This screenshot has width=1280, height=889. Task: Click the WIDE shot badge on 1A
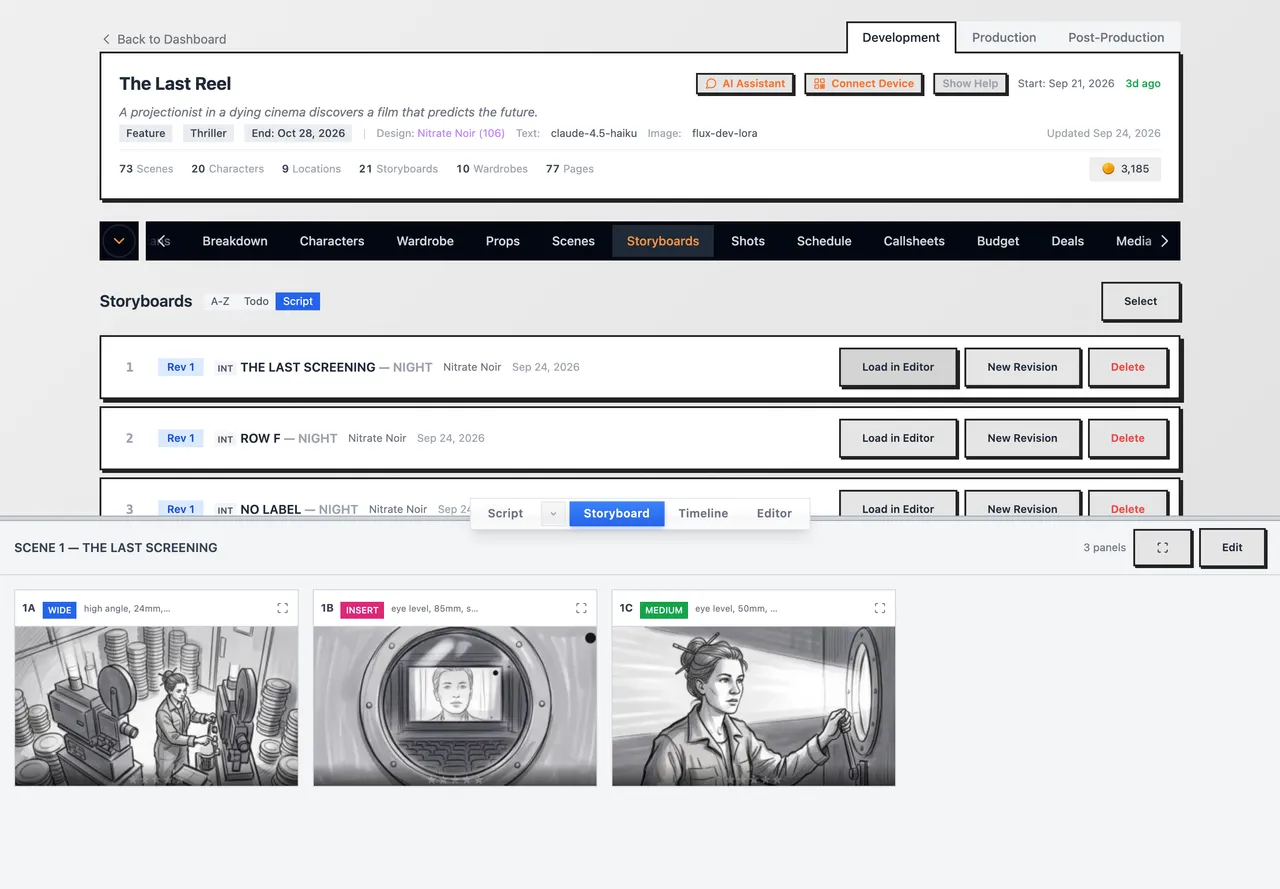click(x=60, y=610)
